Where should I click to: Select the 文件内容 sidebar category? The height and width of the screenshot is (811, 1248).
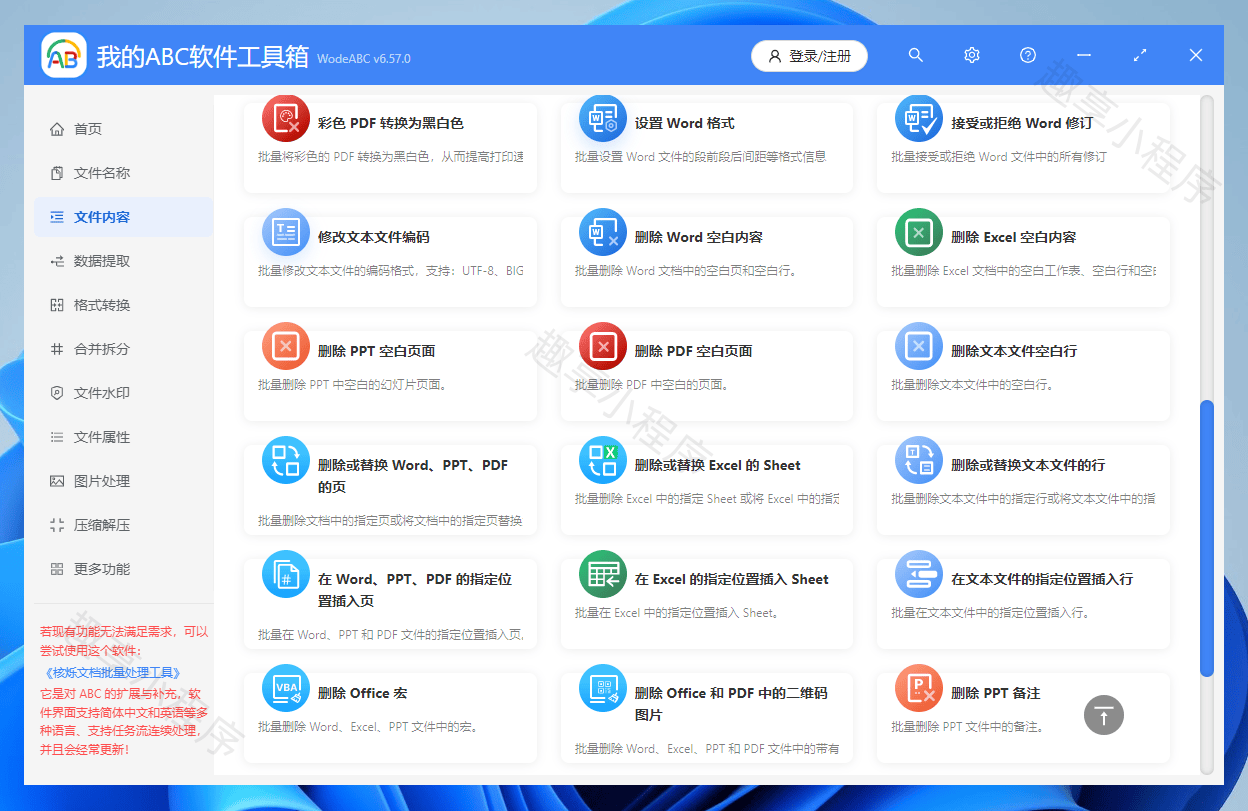tap(124, 217)
